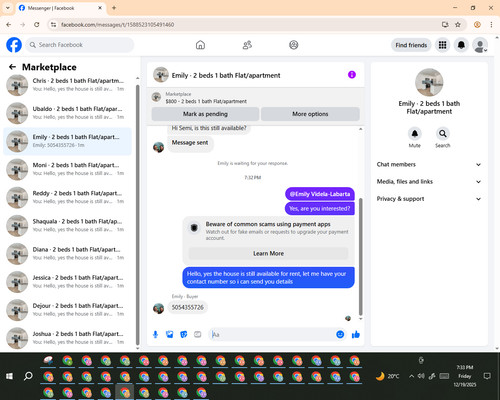This screenshot has height=400, width=500.
Task: Open a new Chrome tab
Action: pyautogui.click(x=114, y=8)
